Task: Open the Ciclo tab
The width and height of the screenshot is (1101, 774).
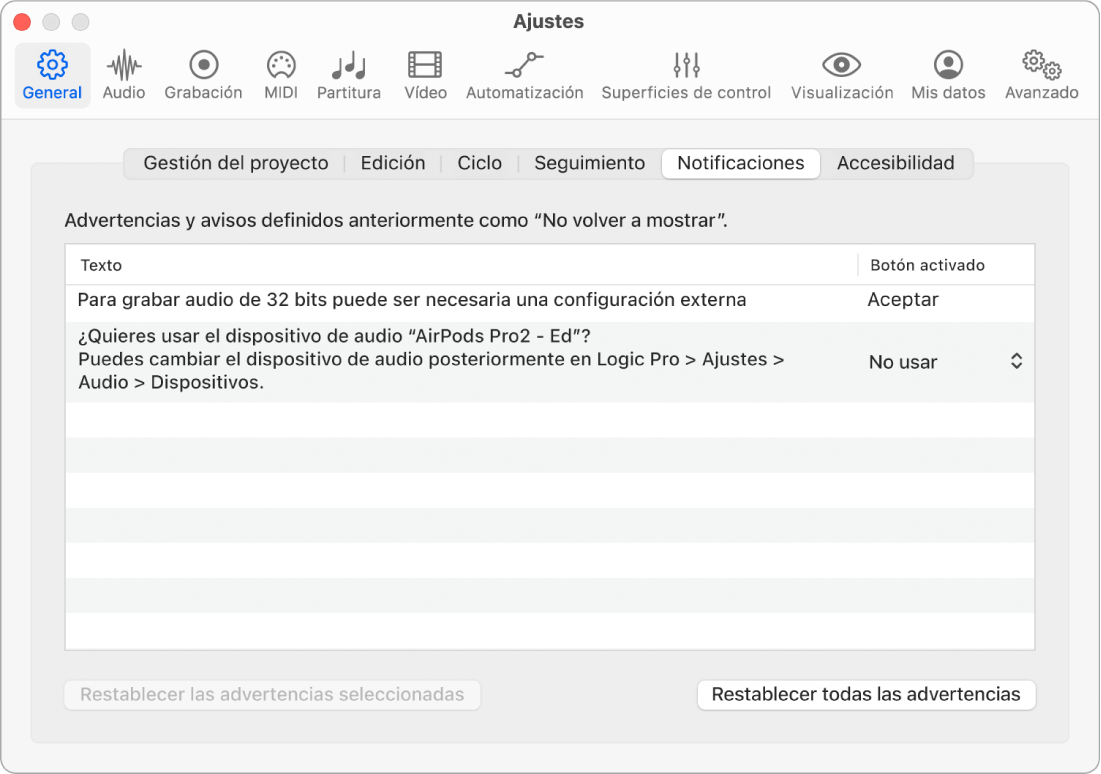Action: point(479,162)
